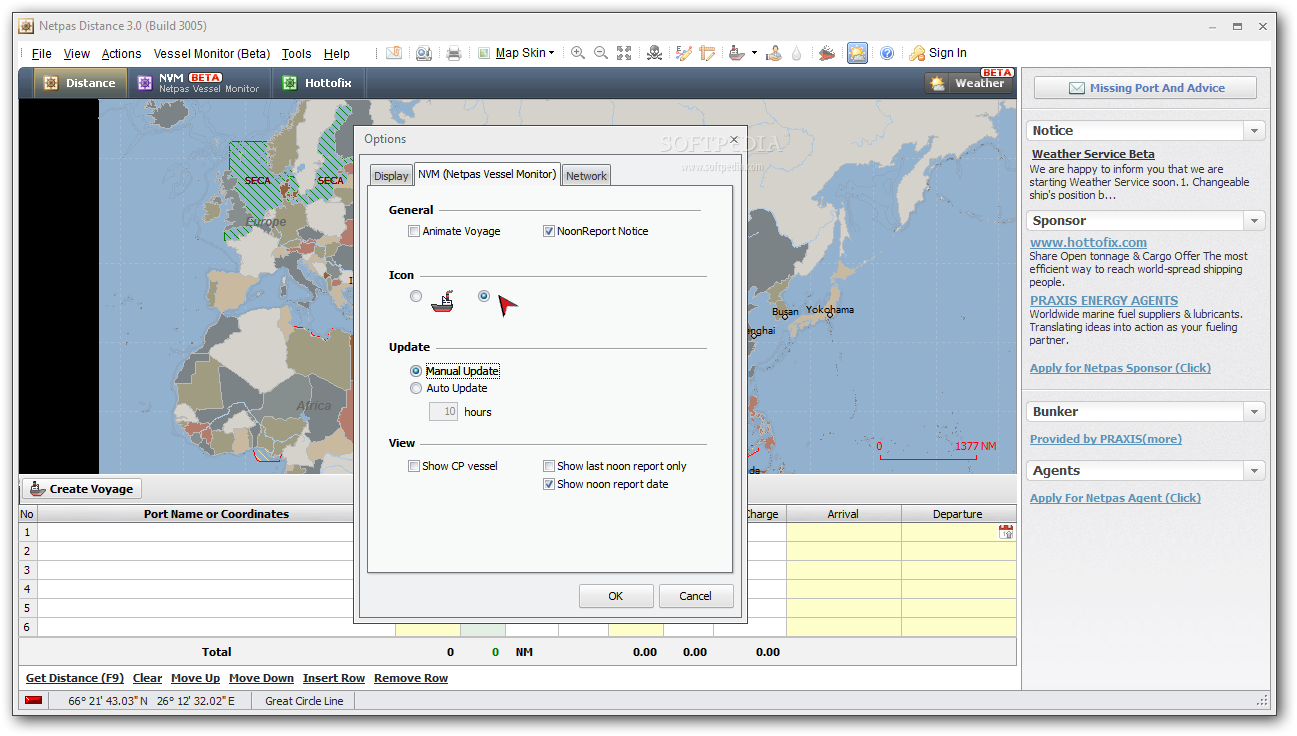Fit map to full extent
This screenshot has width=1297, height=736.
624,53
